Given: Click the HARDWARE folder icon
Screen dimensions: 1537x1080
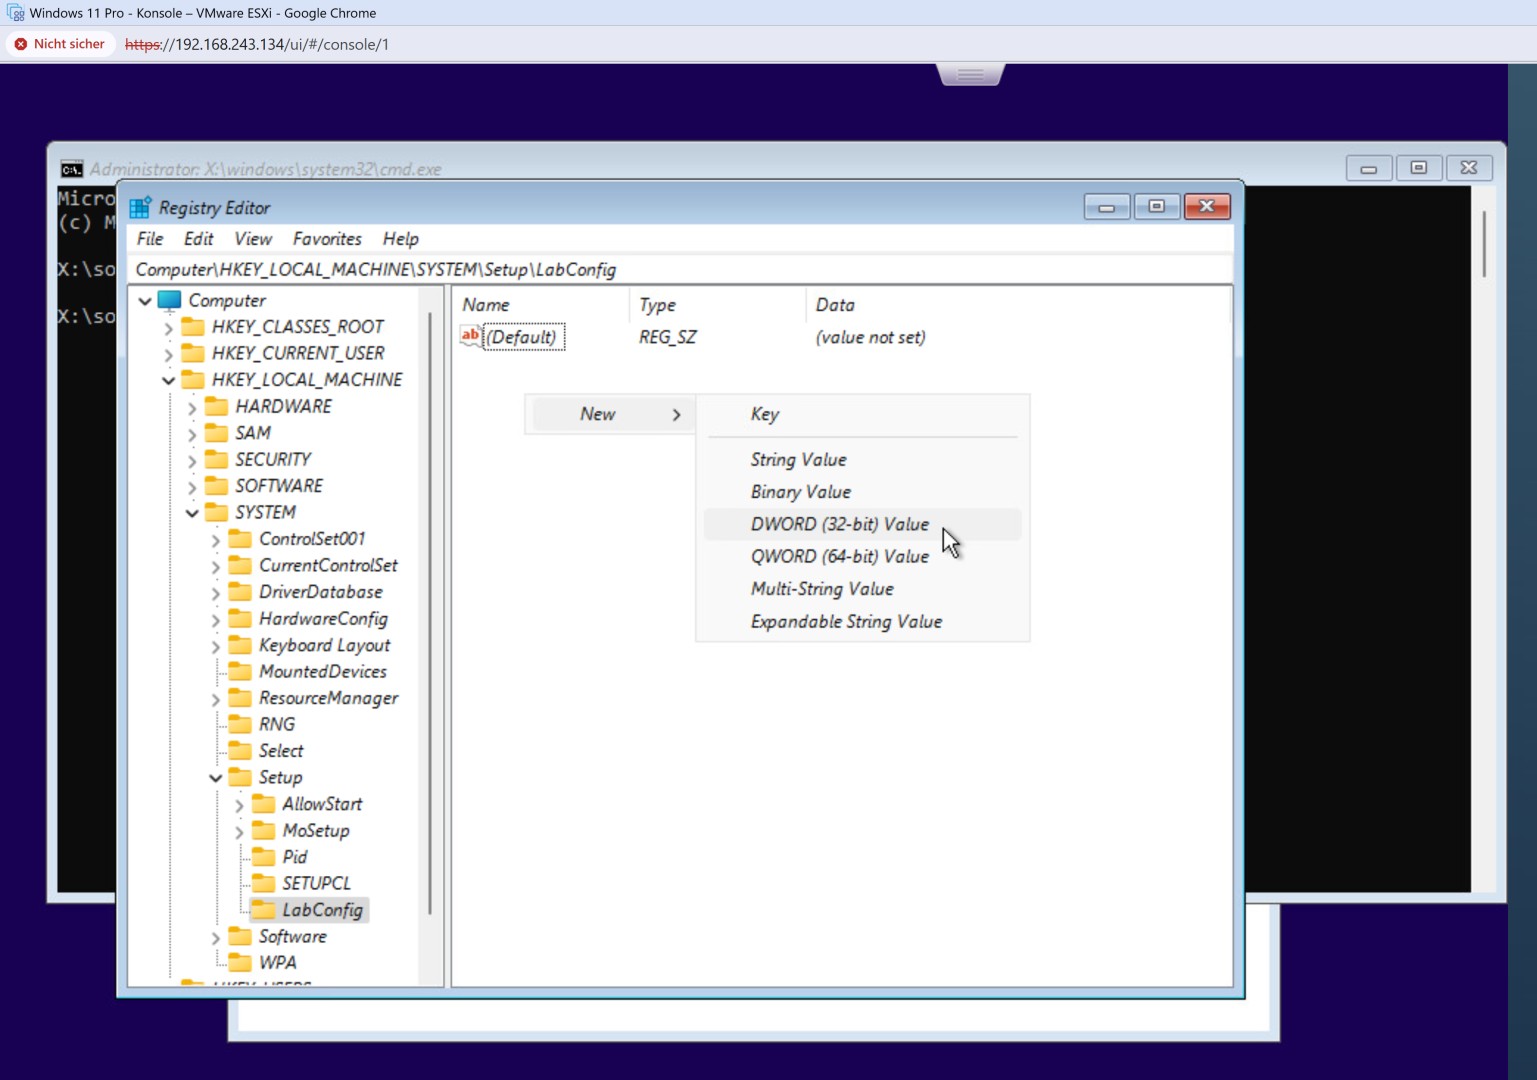Looking at the screenshot, I should pos(216,406).
